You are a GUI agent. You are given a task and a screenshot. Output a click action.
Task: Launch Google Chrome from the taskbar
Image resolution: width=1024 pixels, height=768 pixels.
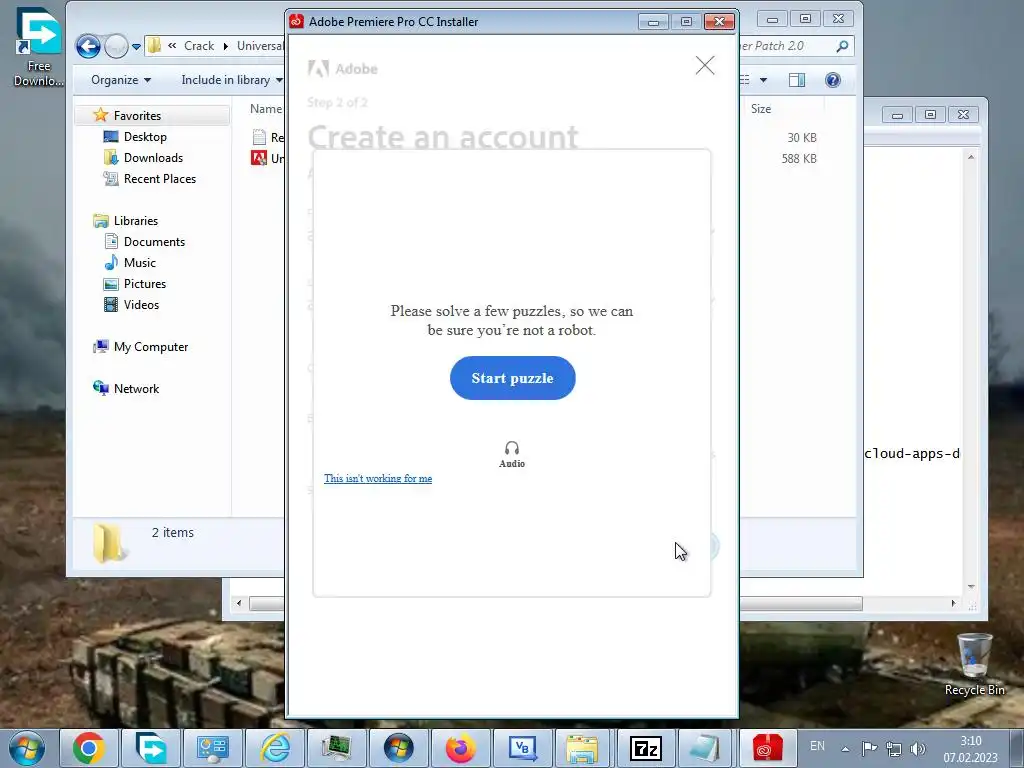point(88,748)
